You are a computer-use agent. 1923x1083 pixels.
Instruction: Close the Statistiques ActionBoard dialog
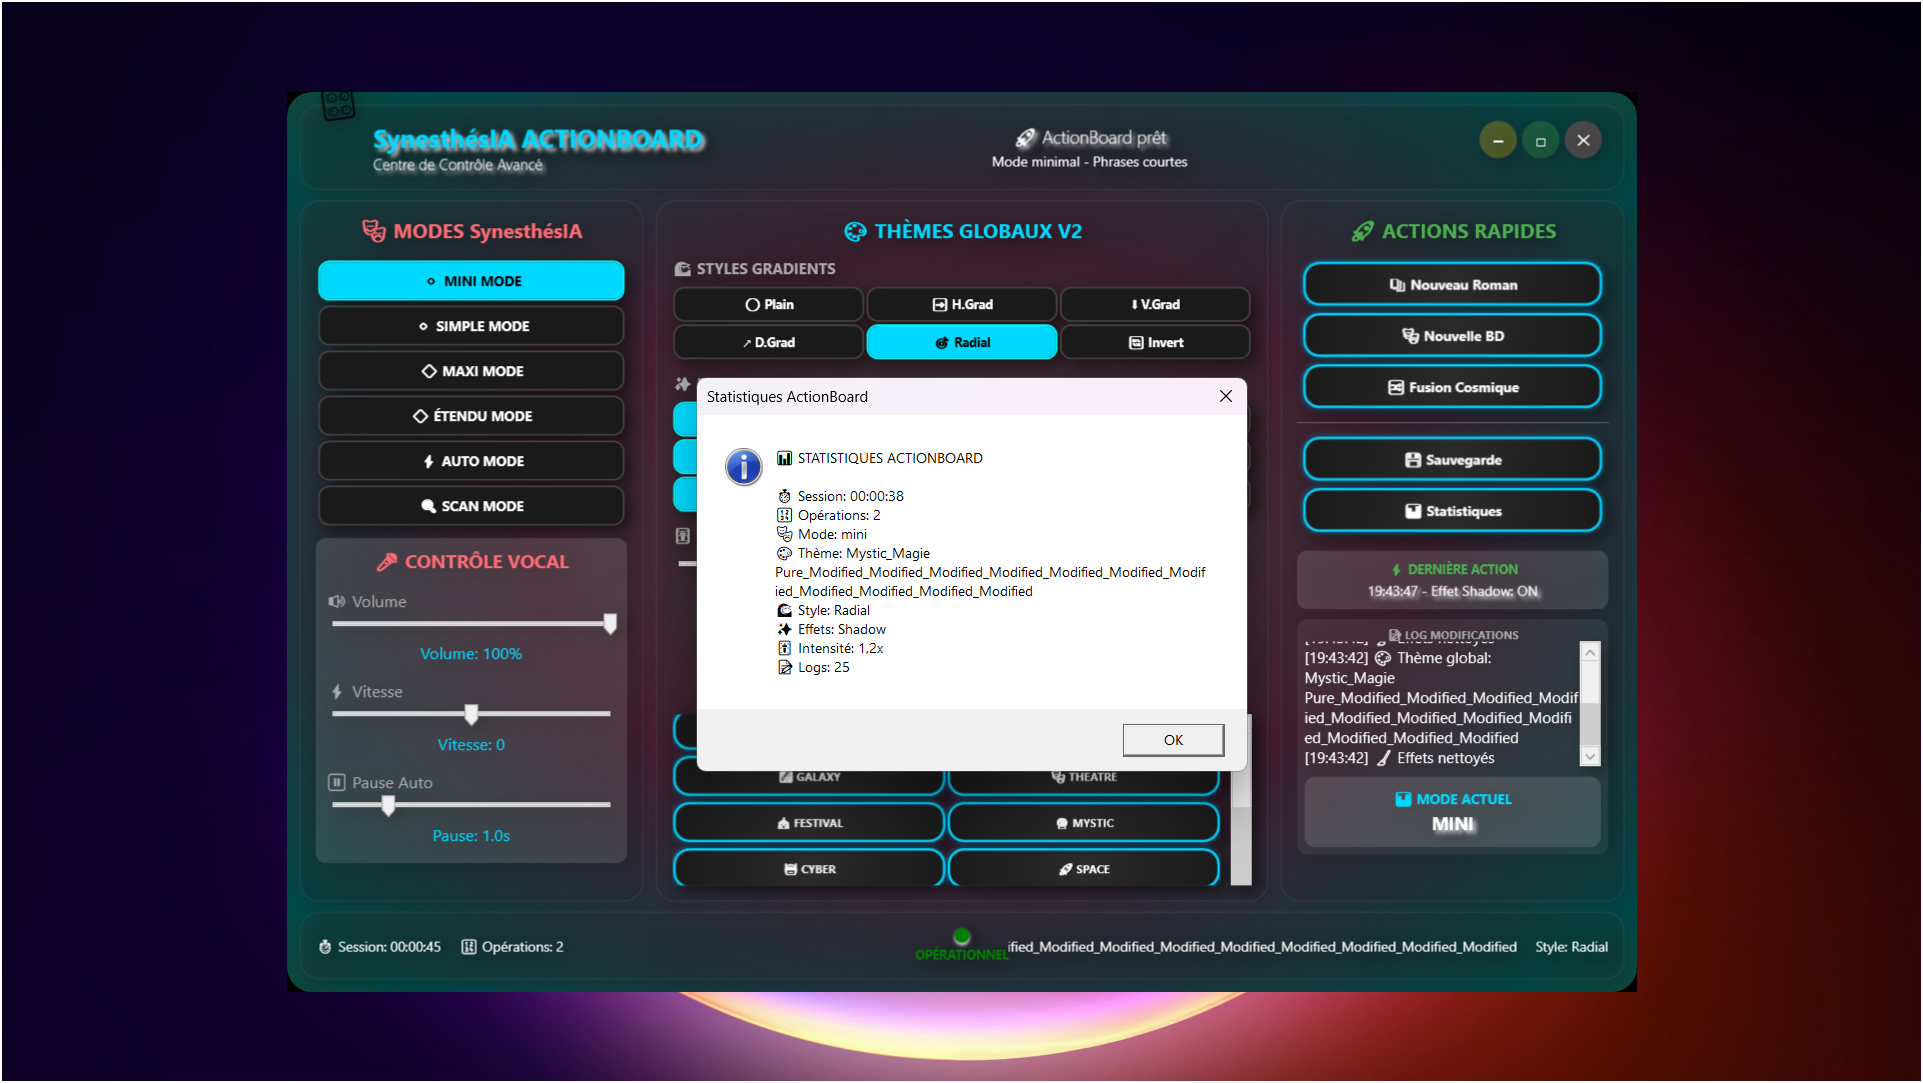(x=1225, y=396)
